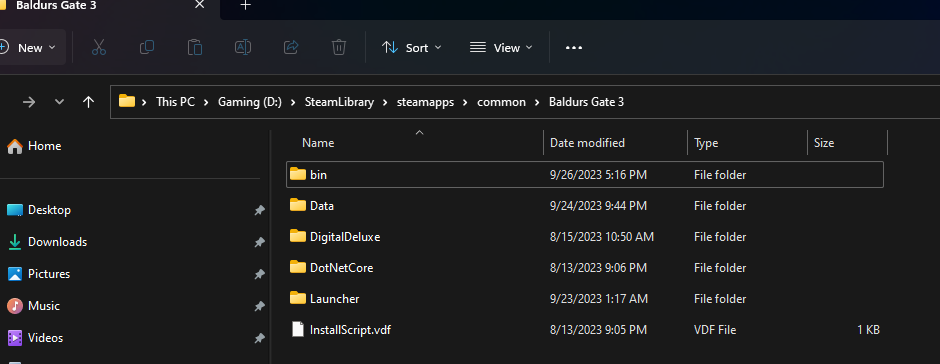Expand chevron after SteamLibrary breadcrumb

pyautogui.click(x=385, y=103)
